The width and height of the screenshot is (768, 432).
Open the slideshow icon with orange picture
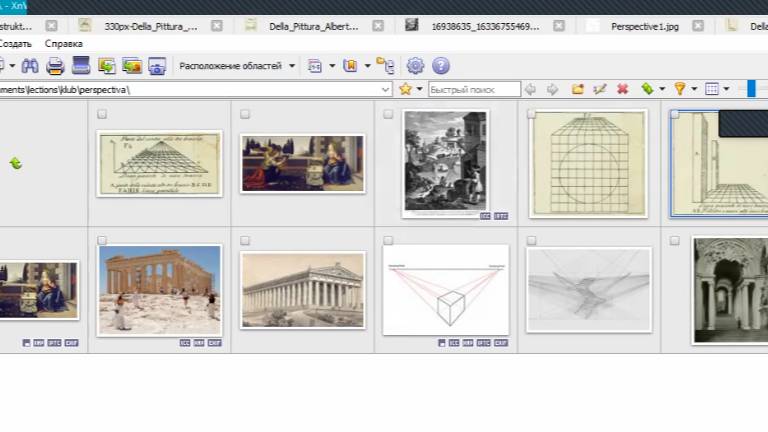[x=132, y=66]
